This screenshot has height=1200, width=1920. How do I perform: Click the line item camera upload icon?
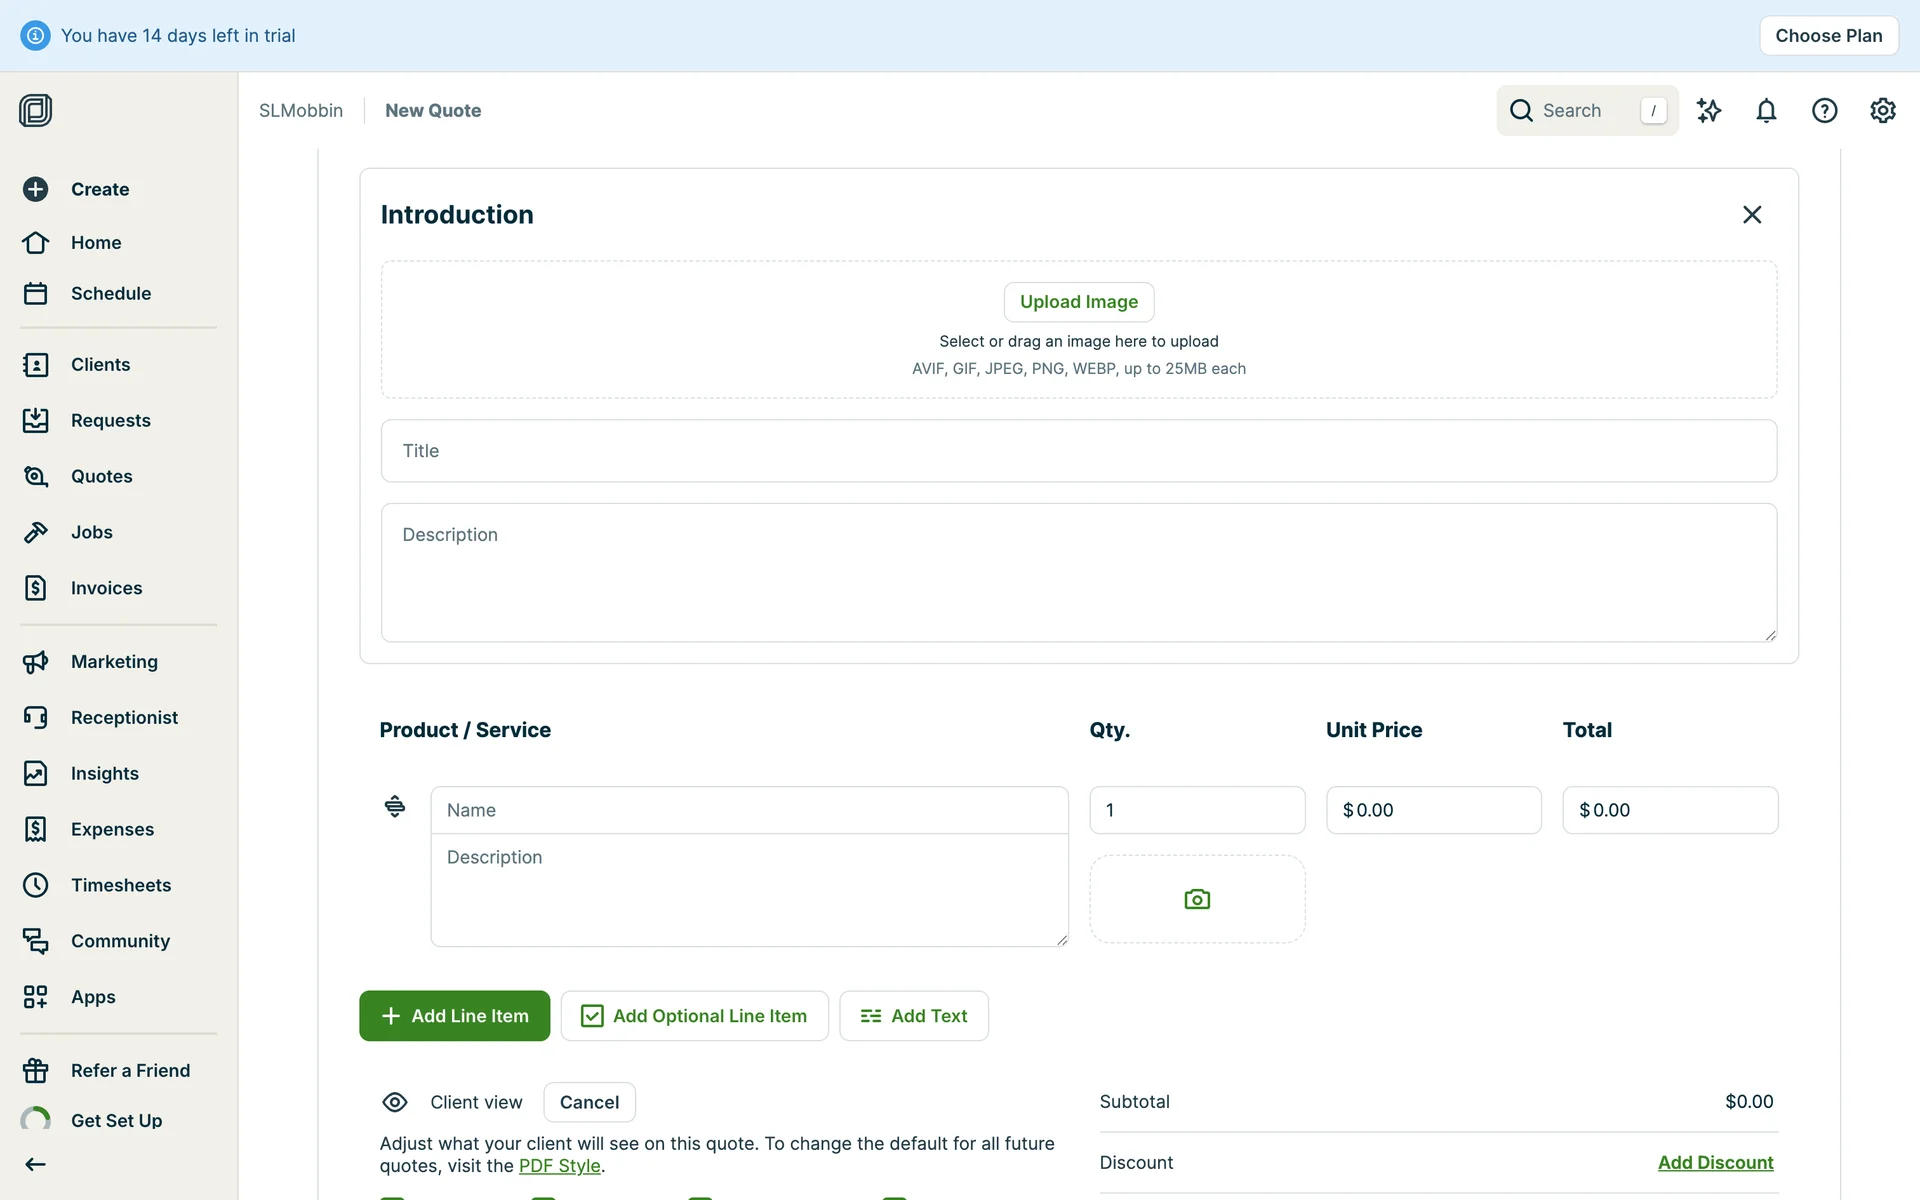coord(1197,899)
